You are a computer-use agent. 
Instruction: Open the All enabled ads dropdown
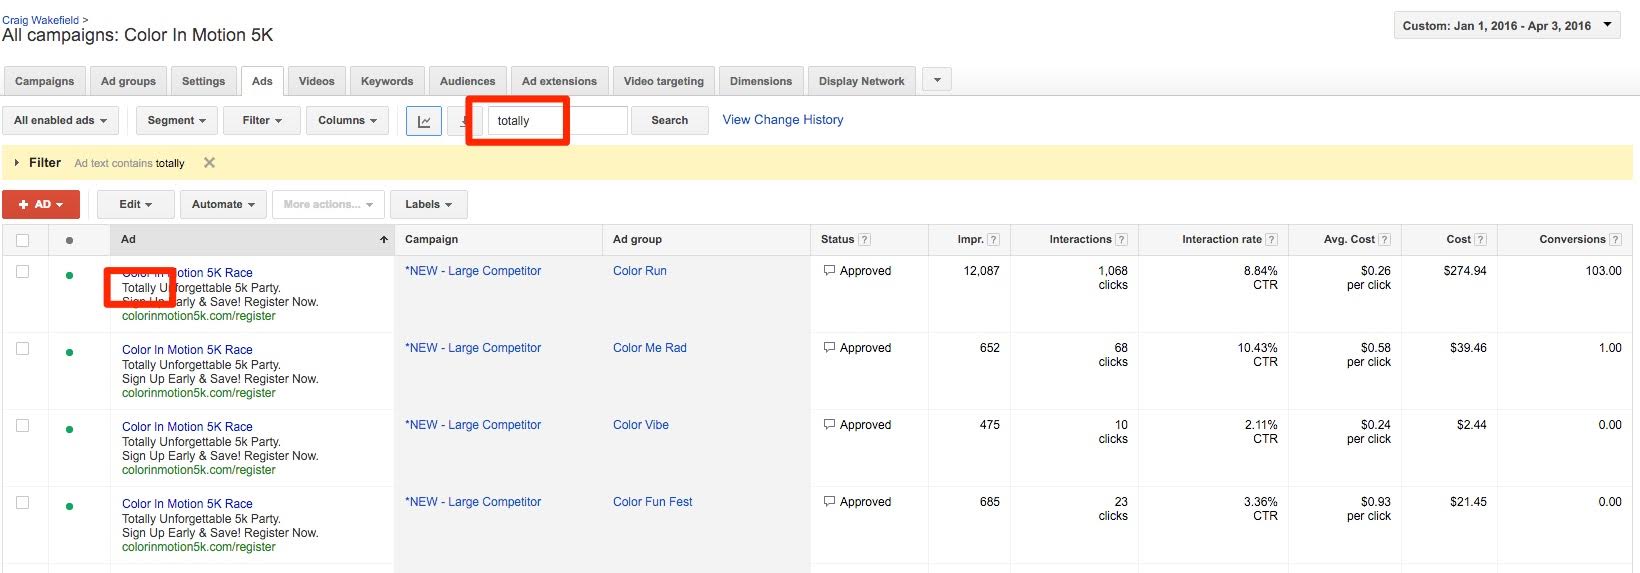tap(61, 121)
